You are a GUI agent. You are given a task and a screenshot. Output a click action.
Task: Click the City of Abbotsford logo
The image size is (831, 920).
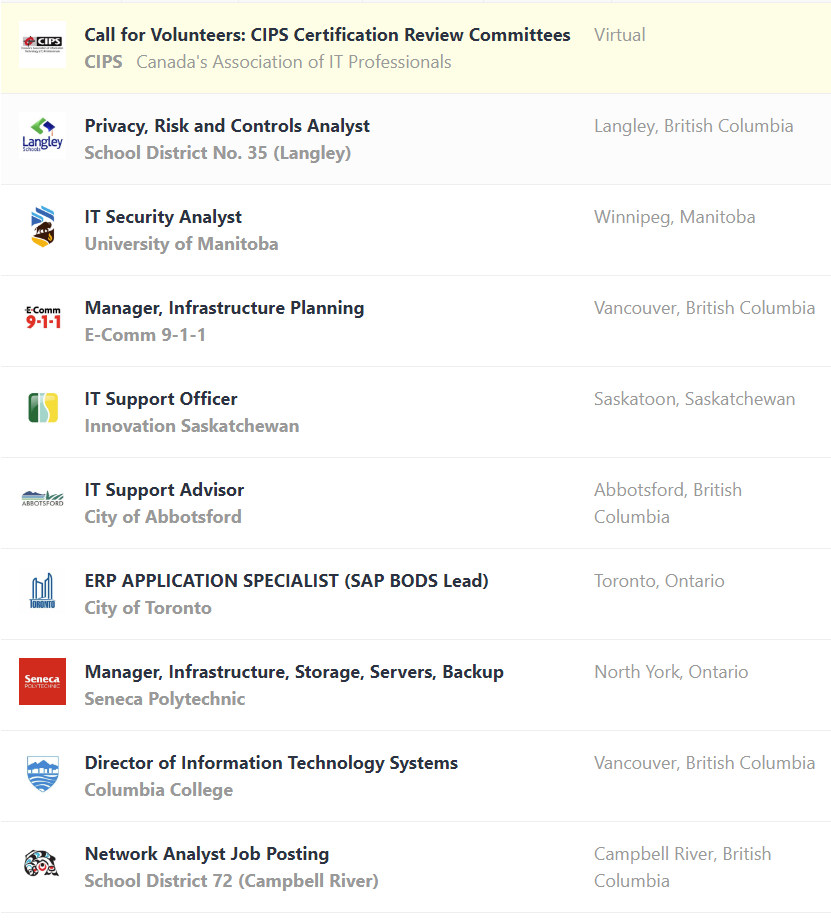point(42,499)
